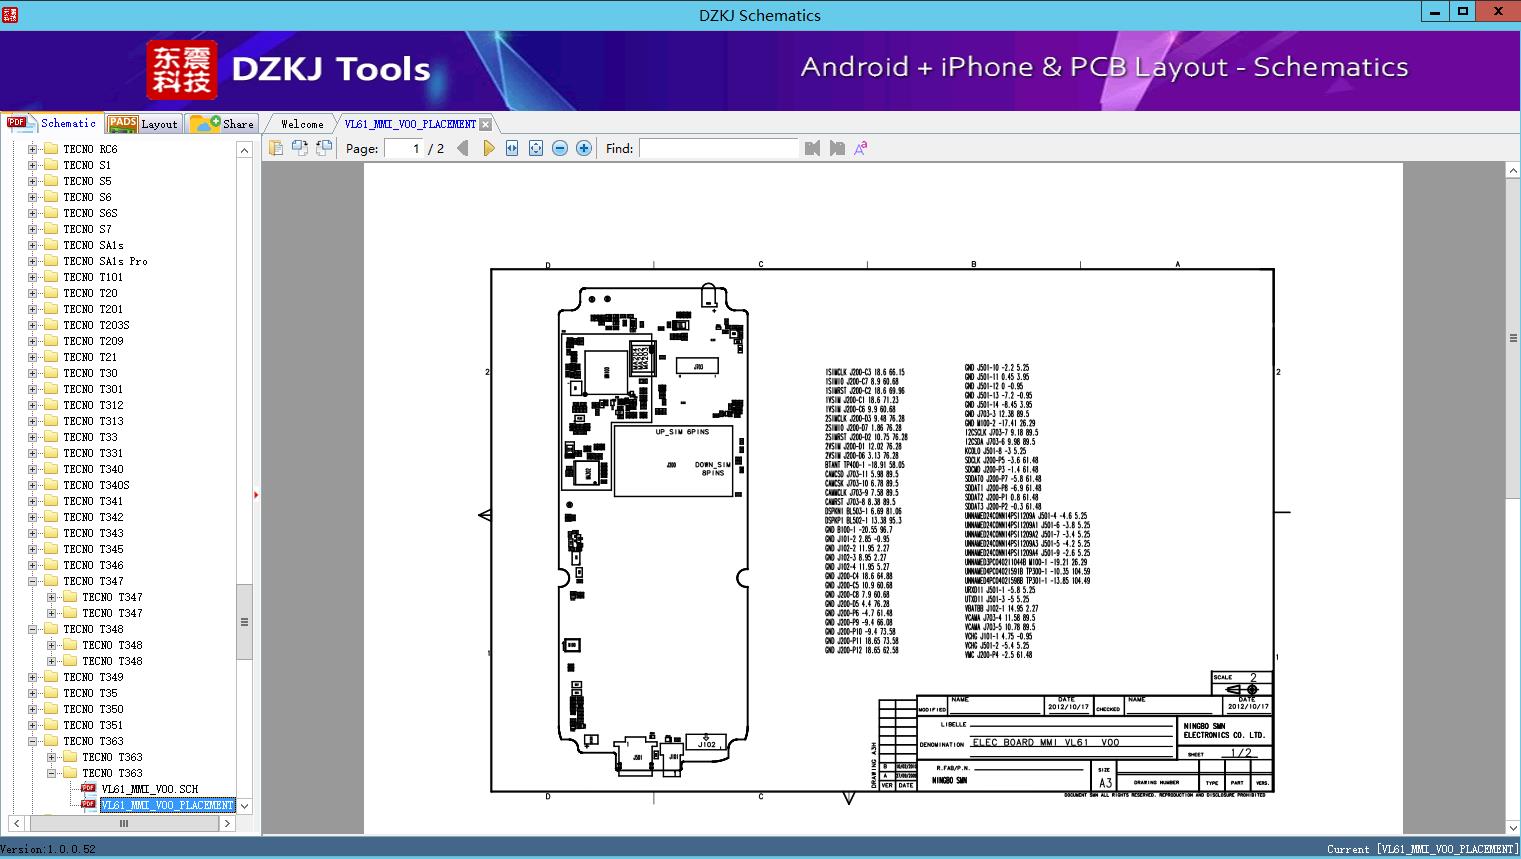Screen dimensions: 1521x859
Task: Click the sidebar collapse red arrow handle
Action: click(256, 495)
